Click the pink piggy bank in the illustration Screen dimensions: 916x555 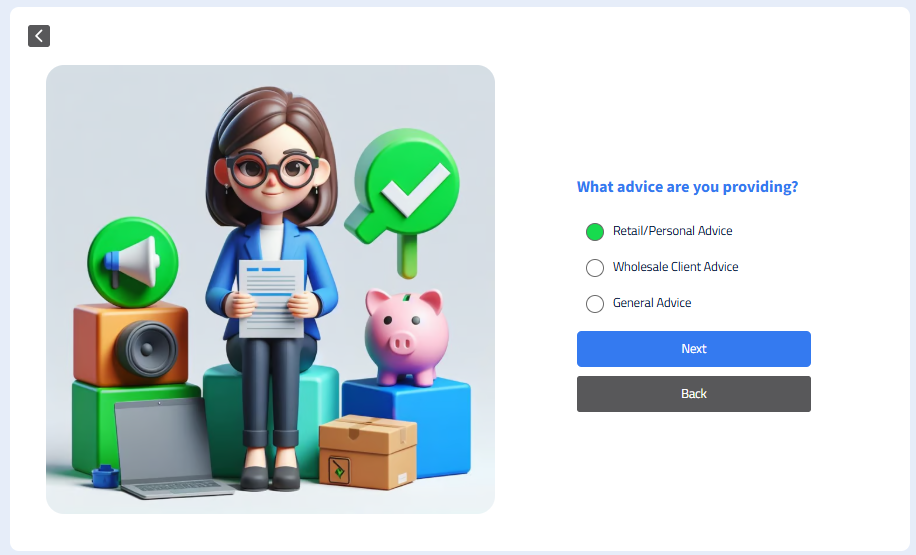pos(407,338)
